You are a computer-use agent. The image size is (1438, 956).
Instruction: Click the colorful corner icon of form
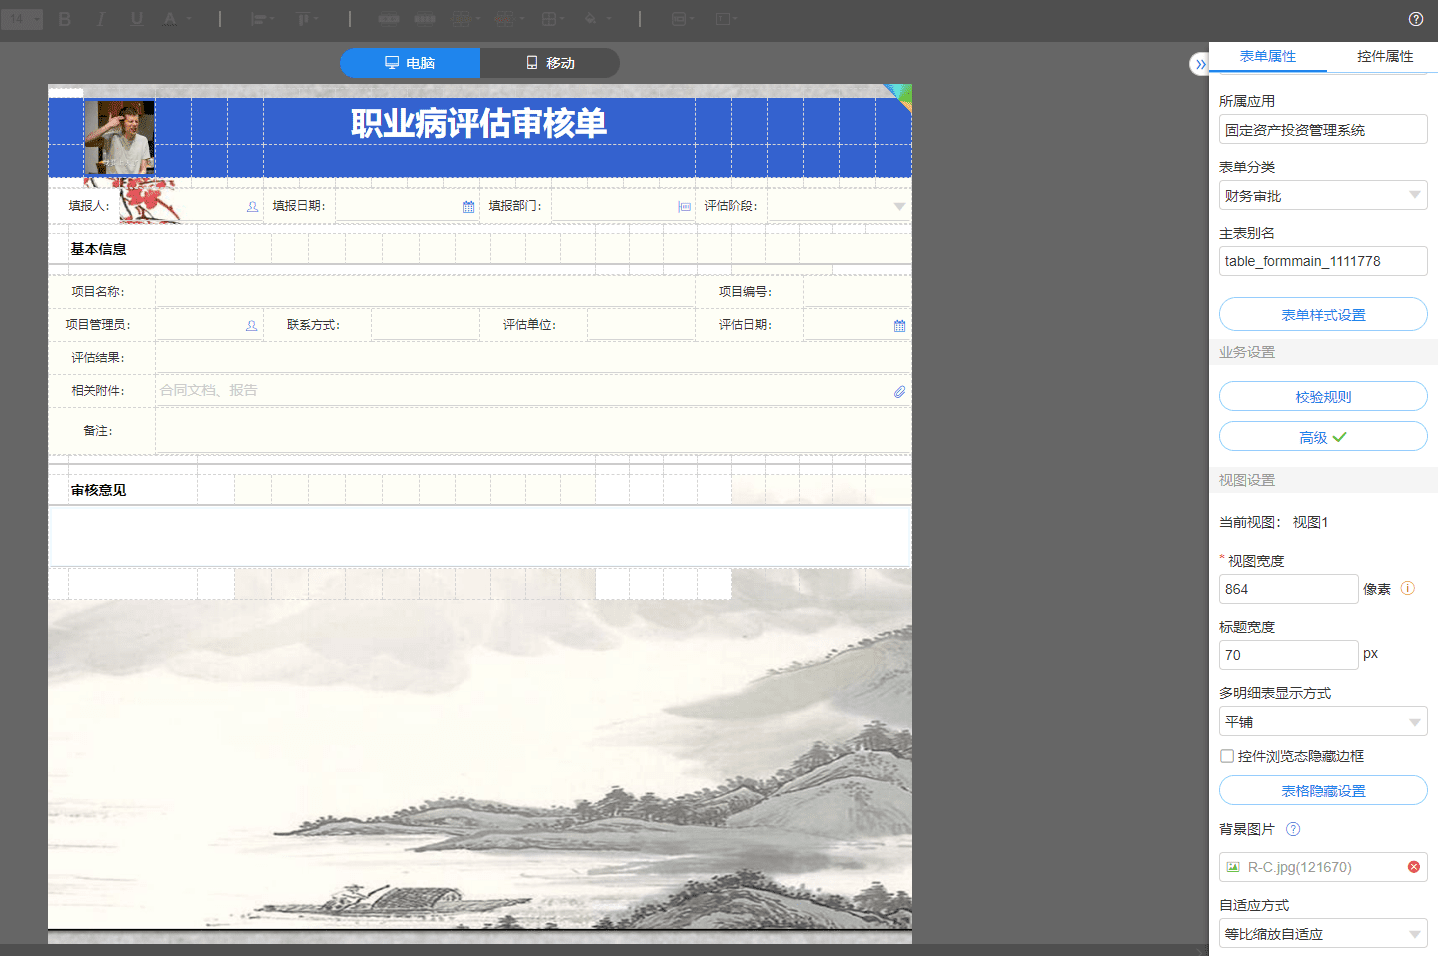click(x=899, y=96)
